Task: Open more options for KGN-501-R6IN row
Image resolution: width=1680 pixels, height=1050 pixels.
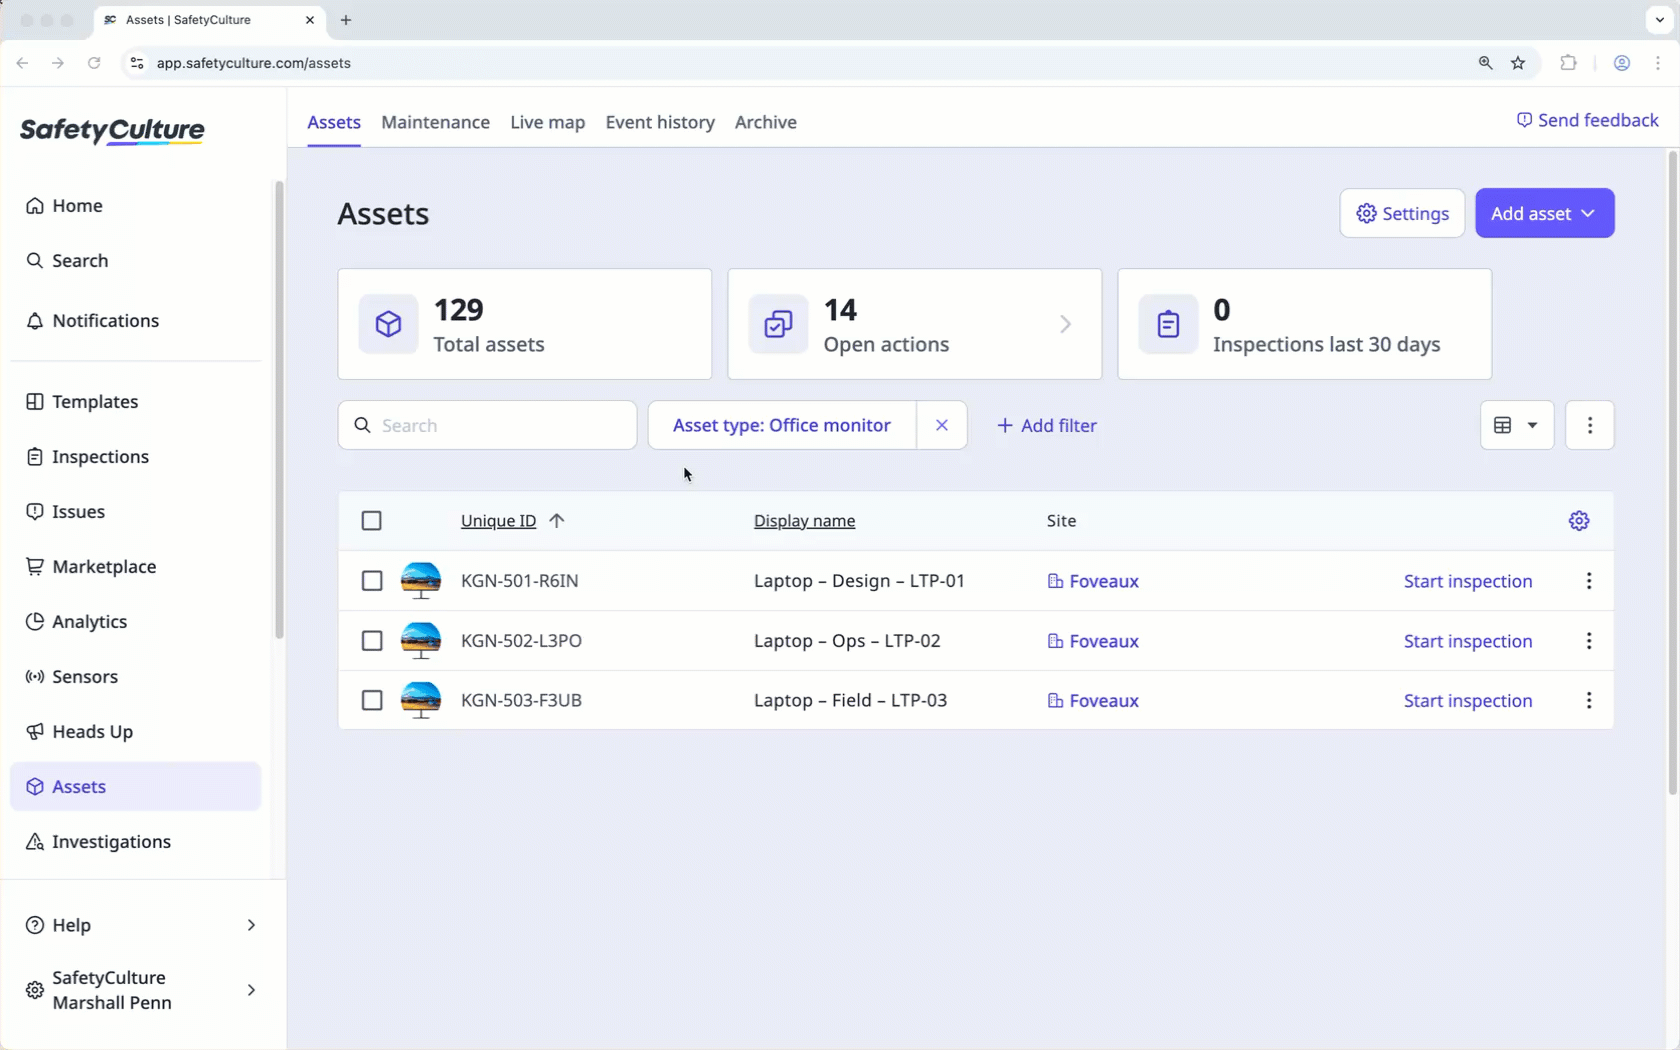Action: [x=1589, y=581]
